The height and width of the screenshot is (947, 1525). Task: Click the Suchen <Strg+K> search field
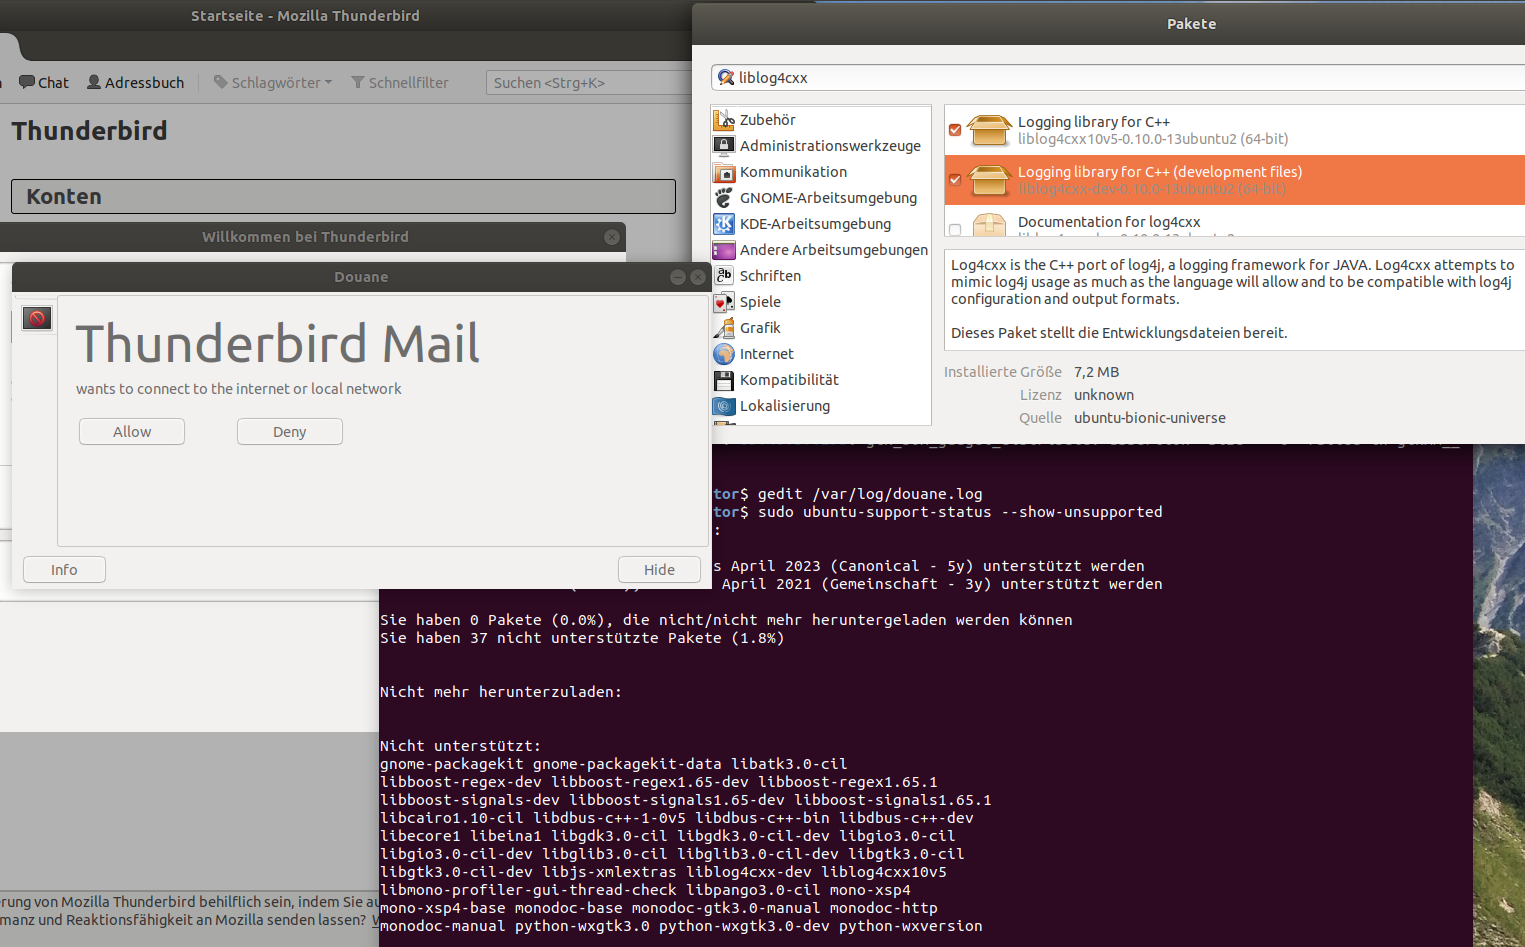pos(588,82)
